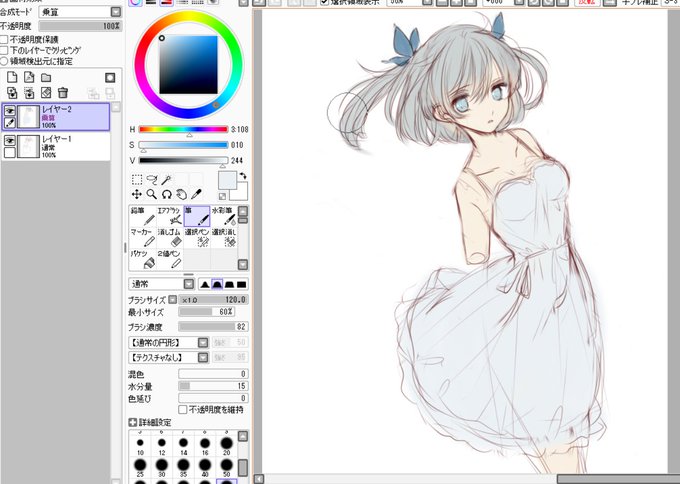Click tool tray scroll-up arrow
Image resolution: width=680 pixels, height=484 pixels.
coord(243,211)
